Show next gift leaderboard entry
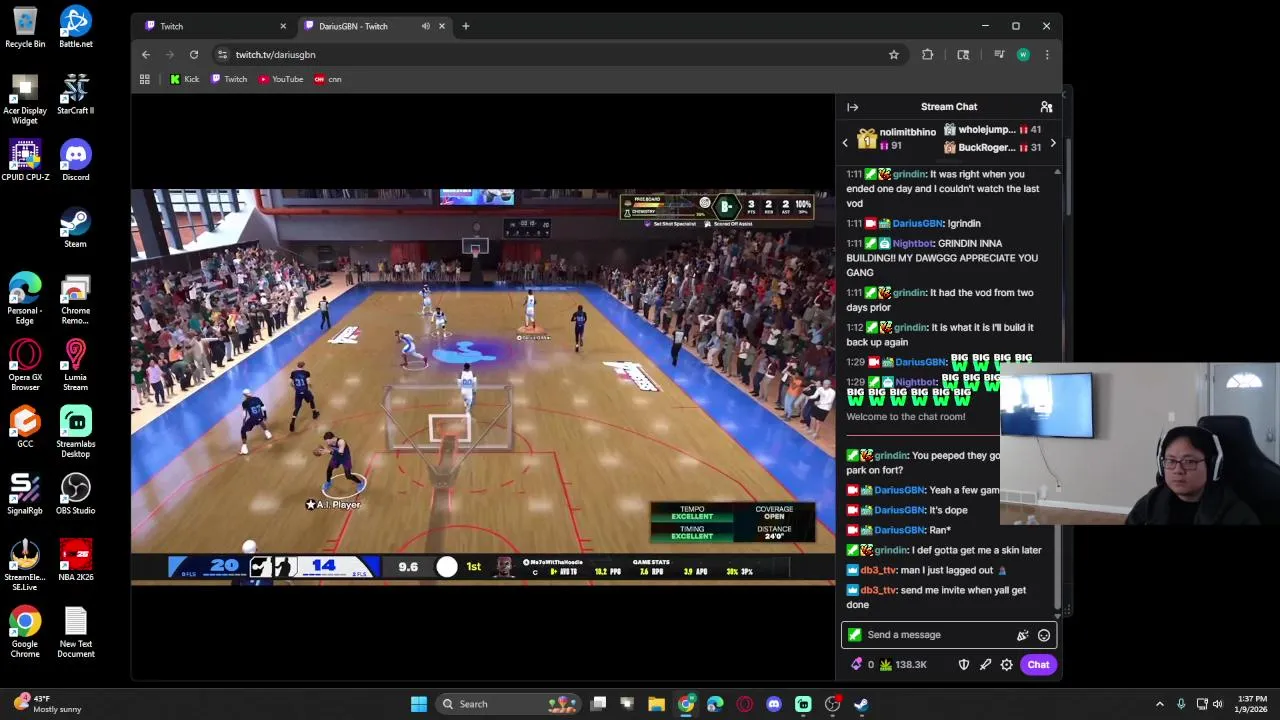The height and width of the screenshot is (720, 1280). coord(1052,143)
